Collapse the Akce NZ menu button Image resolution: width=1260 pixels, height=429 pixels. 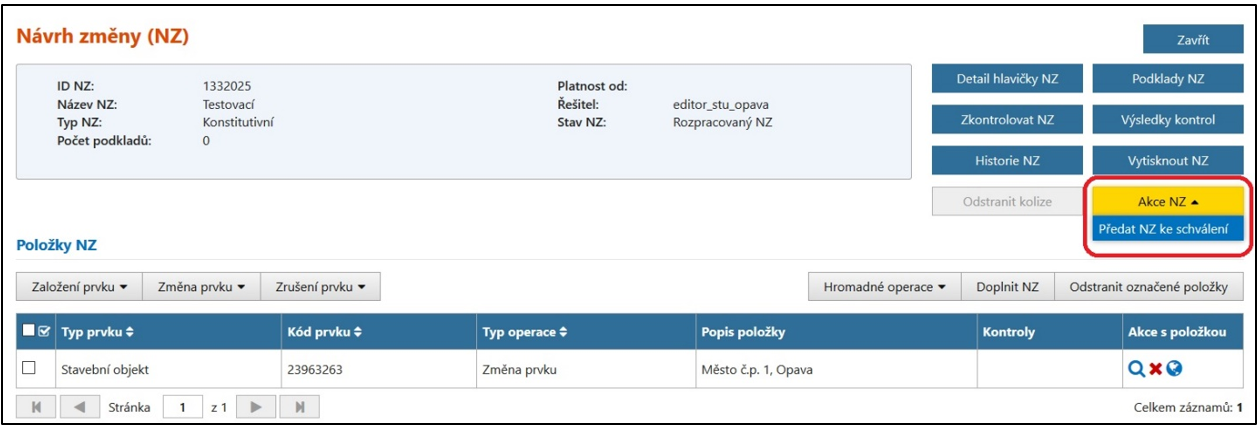1167,201
